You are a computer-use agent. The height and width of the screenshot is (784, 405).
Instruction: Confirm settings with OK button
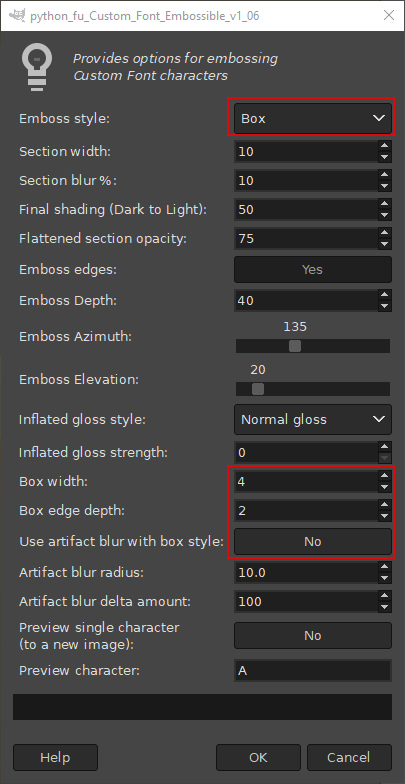click(x=258, y=758)
